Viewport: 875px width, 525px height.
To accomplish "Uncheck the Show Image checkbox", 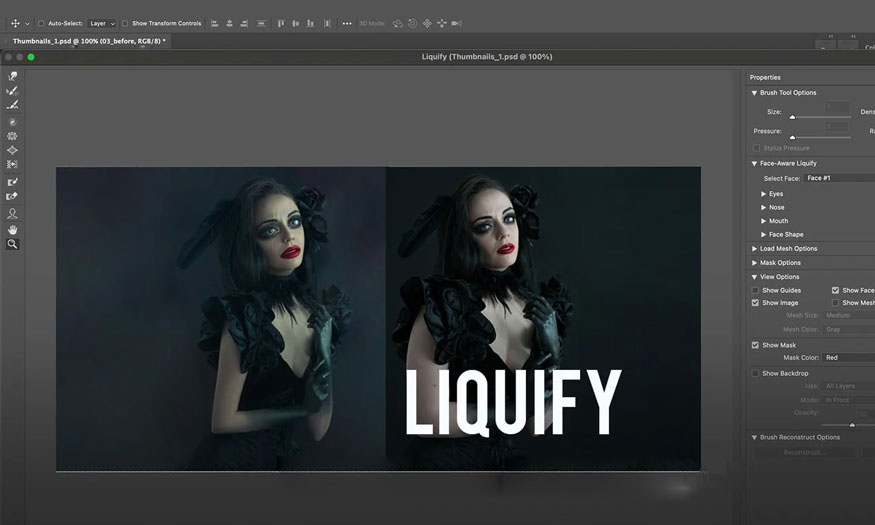I will pyautogui.click(x=755, y=302).
